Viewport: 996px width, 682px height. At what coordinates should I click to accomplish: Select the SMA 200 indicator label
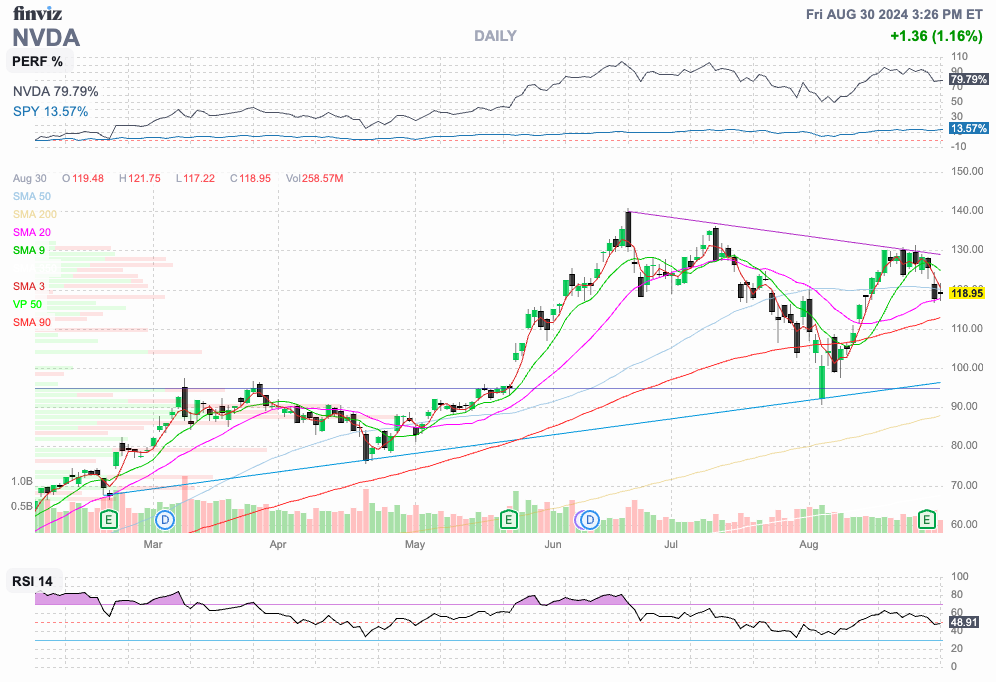pyautogui.click(x=35, y=214)
